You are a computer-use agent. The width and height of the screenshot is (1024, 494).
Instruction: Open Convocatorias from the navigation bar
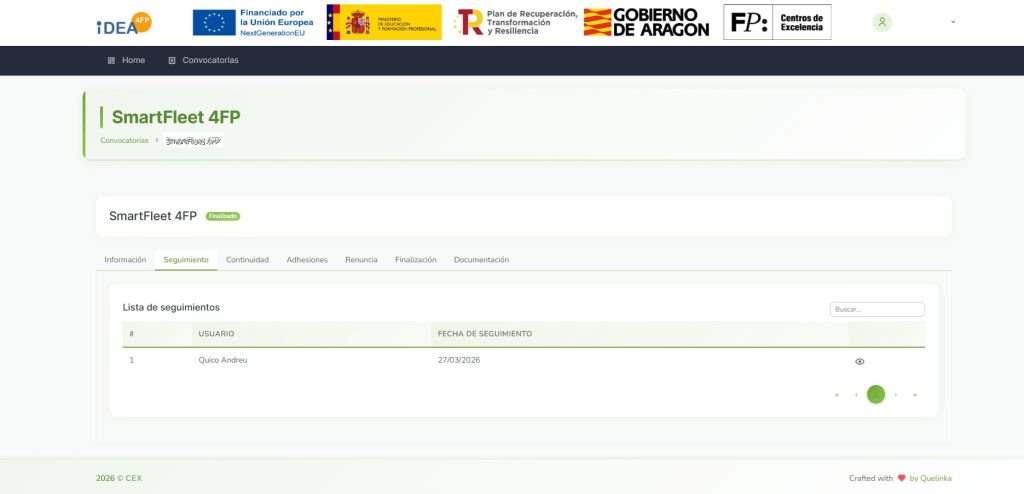point(210,60)
